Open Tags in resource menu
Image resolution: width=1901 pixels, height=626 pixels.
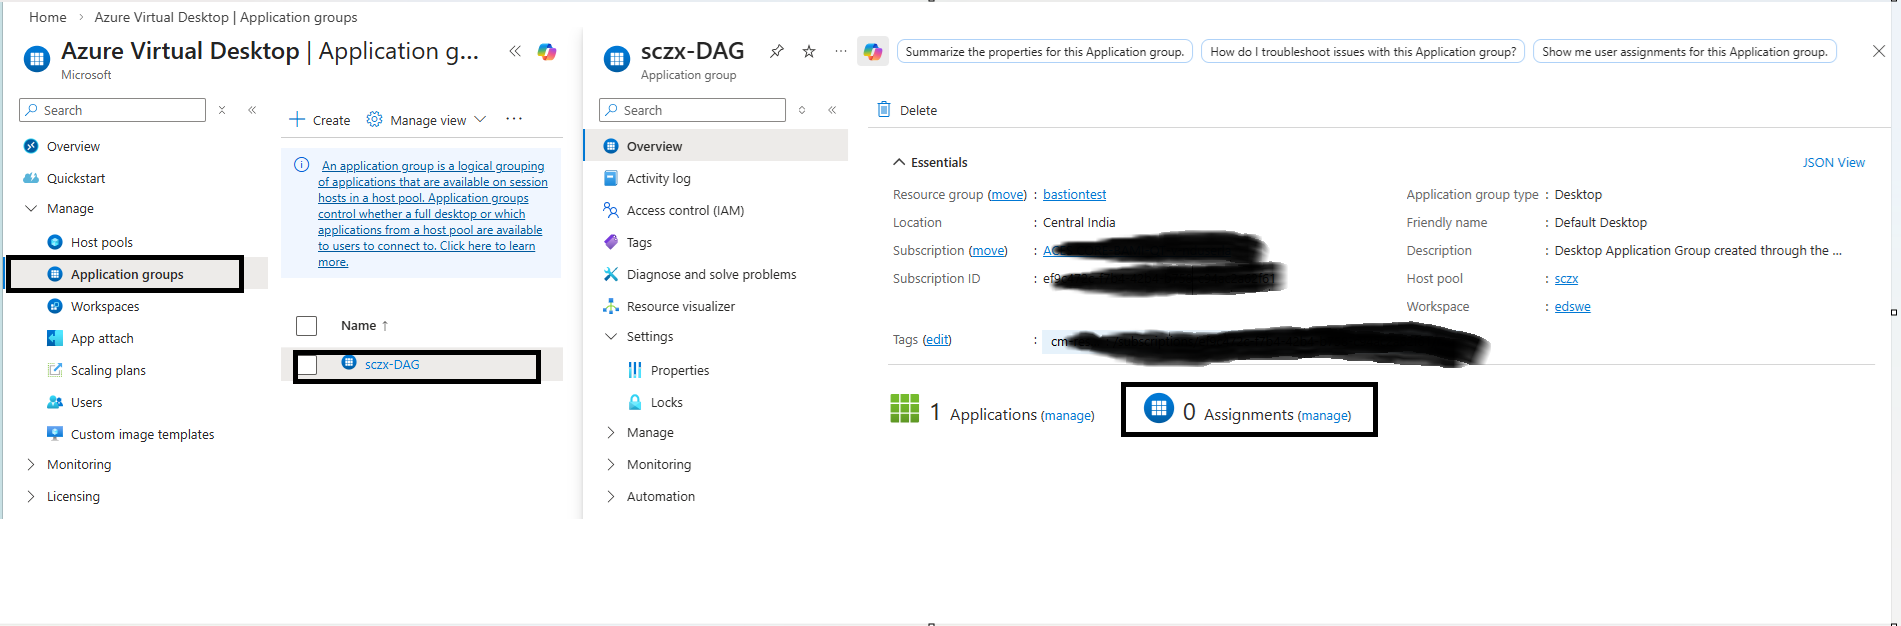[x=638, y=242]
